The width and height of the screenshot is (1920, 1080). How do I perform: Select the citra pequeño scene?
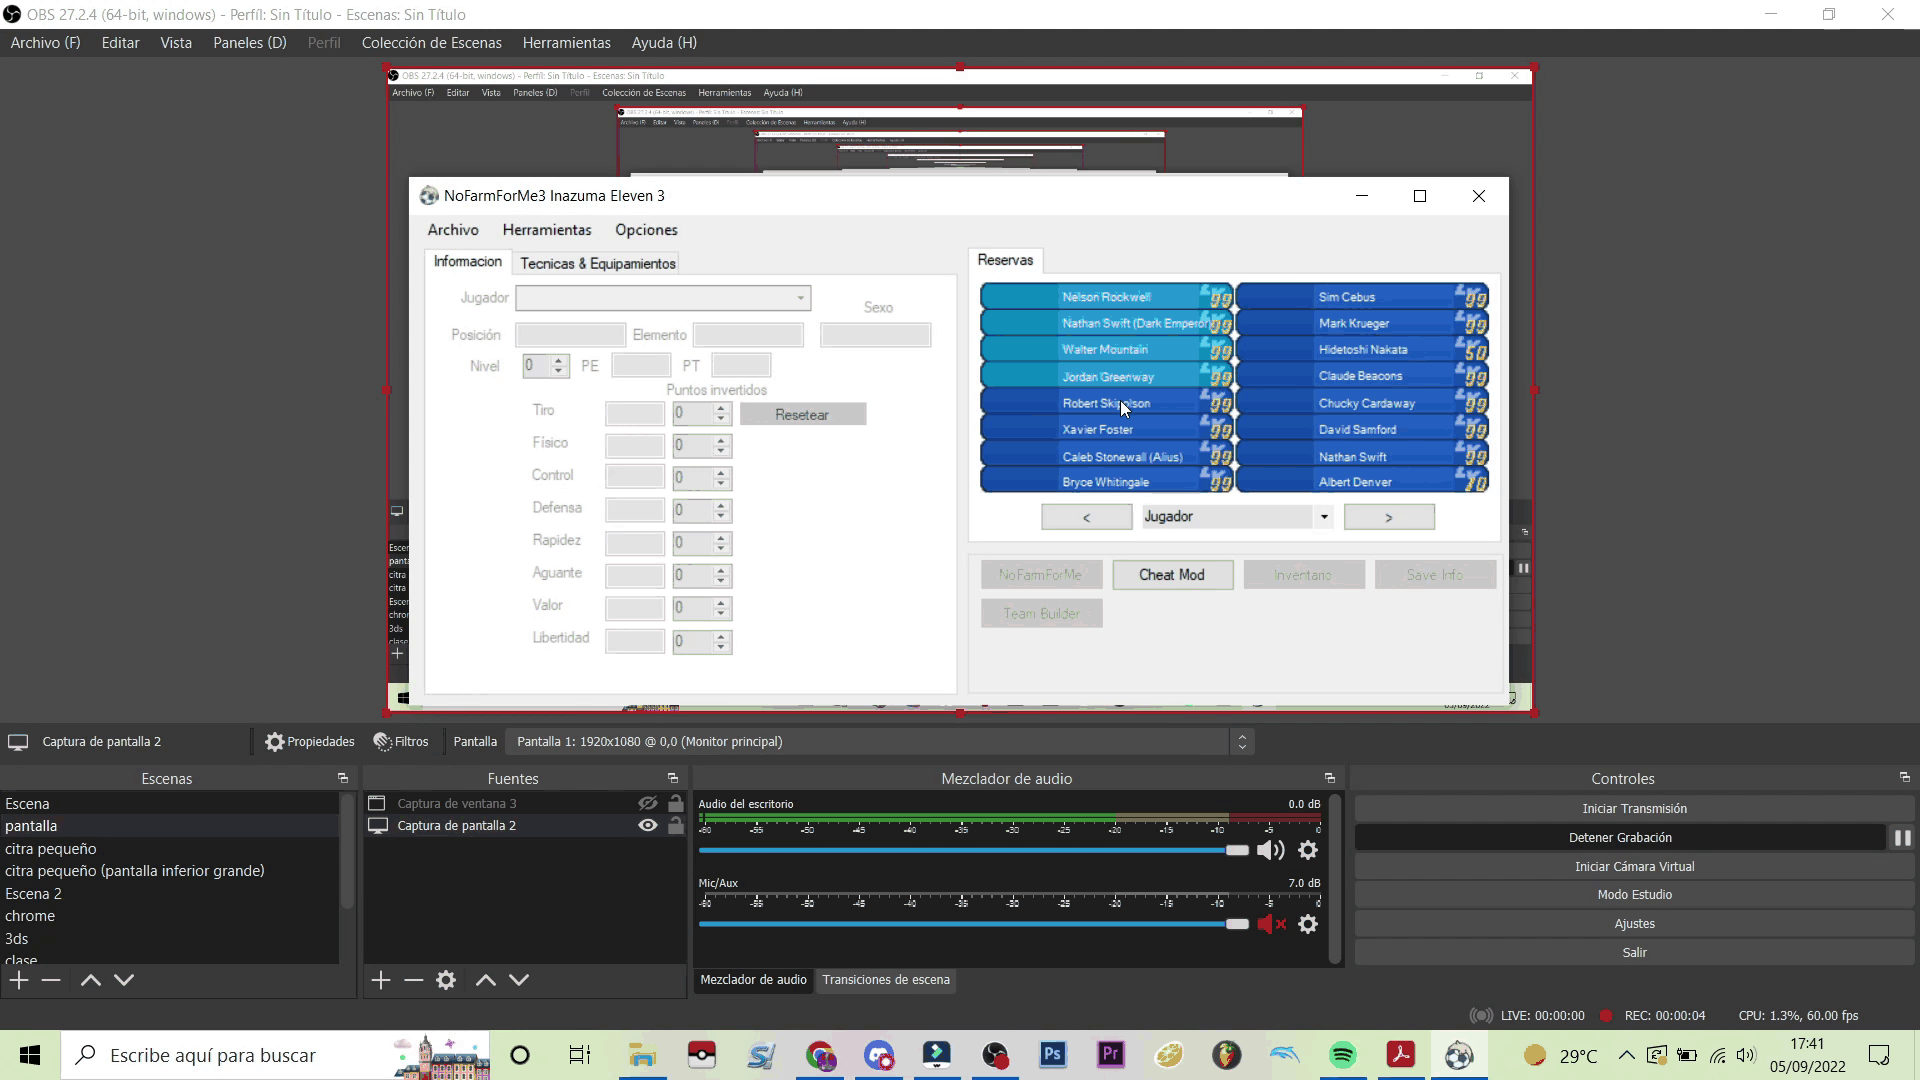point(51,849)
